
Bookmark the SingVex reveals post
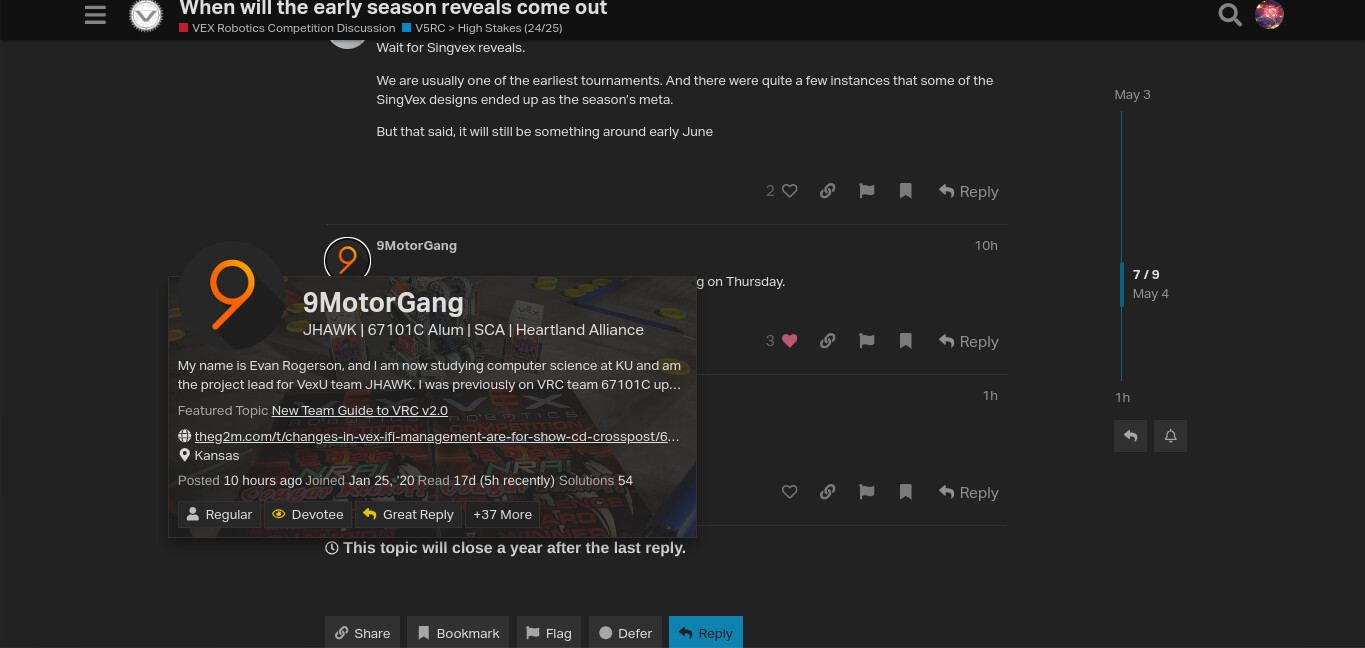[x=905, y=191]
